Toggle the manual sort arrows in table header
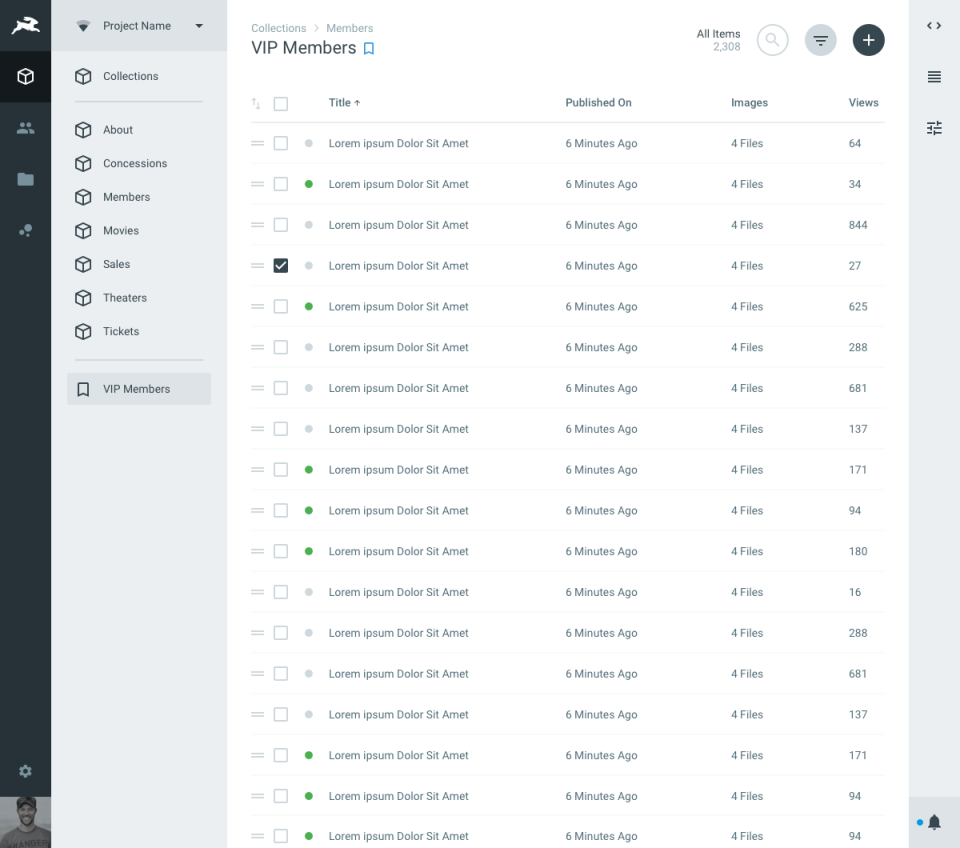960x848 pixels. point(256,103)
